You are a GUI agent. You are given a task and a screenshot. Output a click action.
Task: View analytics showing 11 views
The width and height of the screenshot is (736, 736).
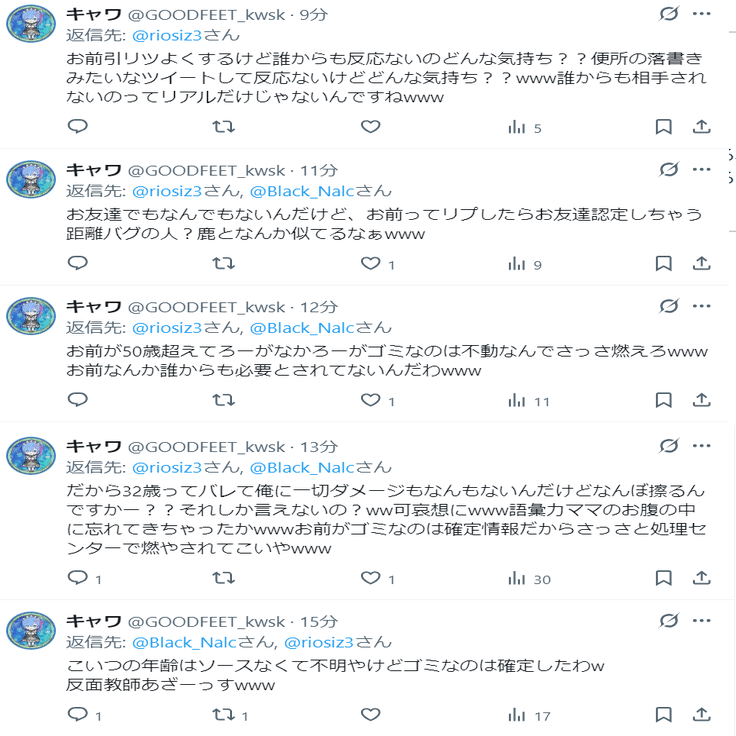coord(528,400)
